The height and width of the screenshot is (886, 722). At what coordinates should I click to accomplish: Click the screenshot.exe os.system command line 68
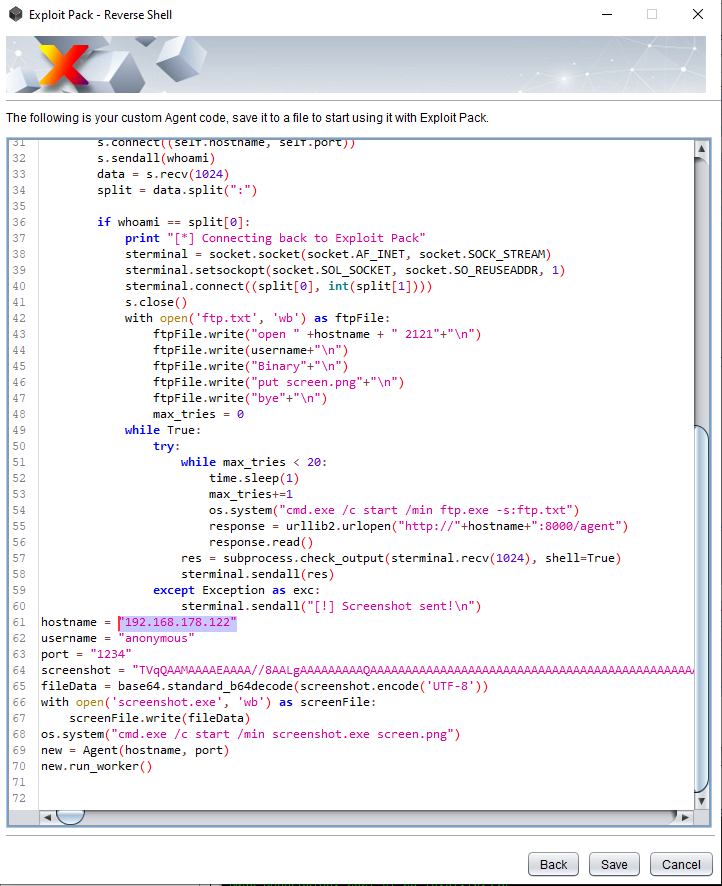250,735
